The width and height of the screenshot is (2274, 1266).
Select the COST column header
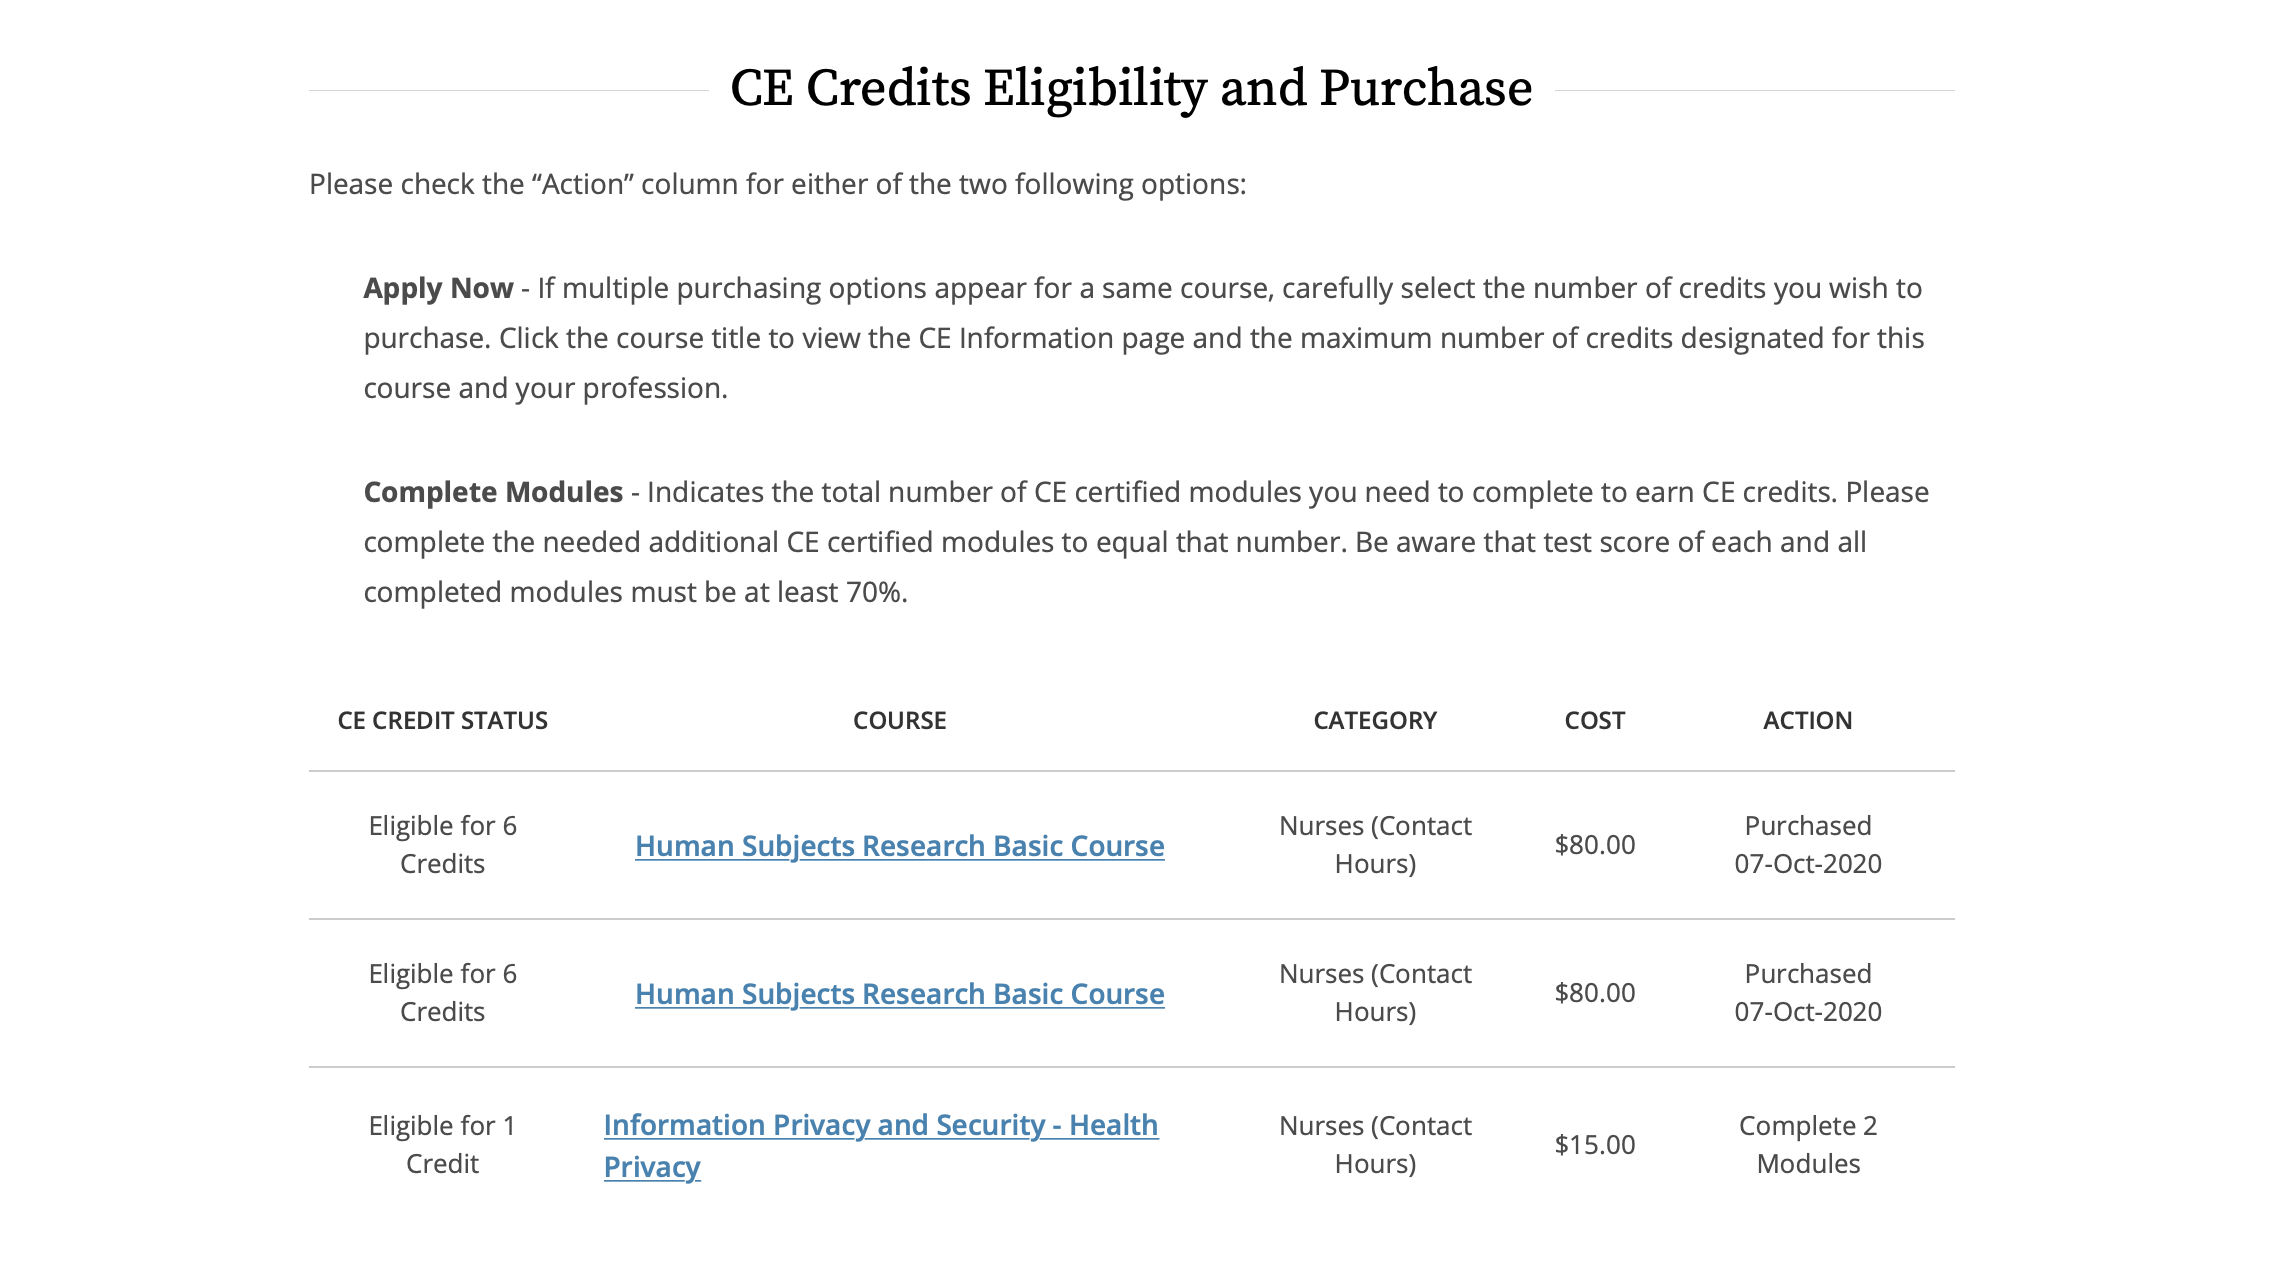pos(1594,720)
